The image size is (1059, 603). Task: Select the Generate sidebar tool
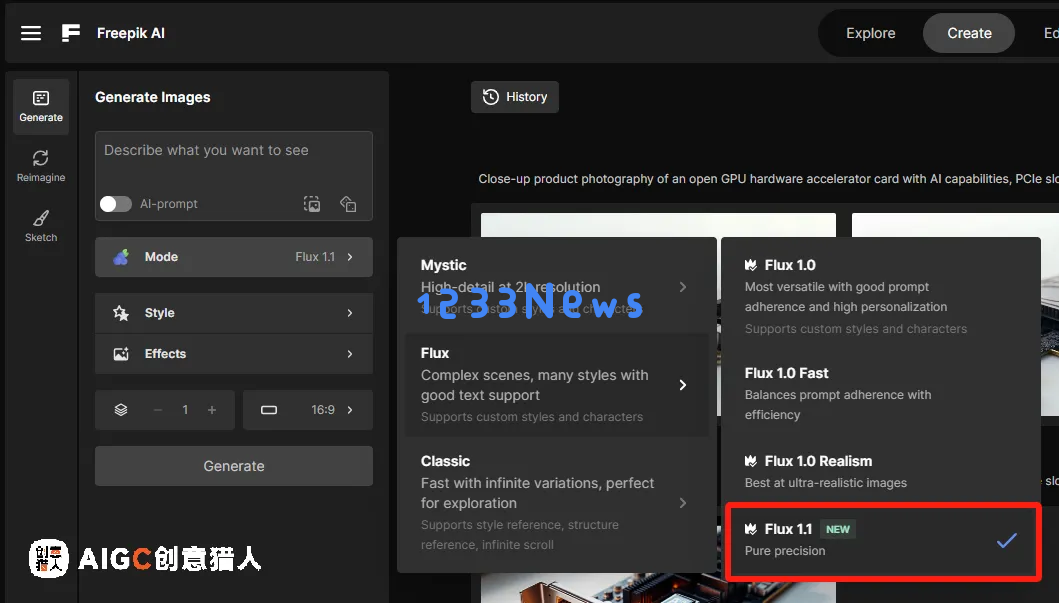click(x=41, y=107)
